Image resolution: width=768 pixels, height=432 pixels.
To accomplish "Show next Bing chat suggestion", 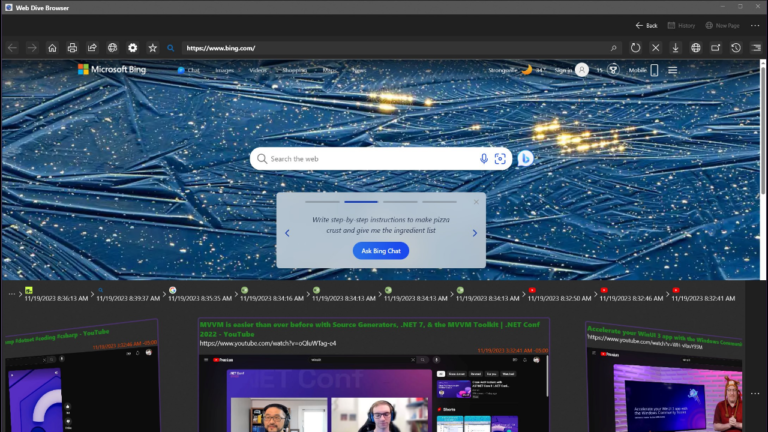I will (474, 233).
